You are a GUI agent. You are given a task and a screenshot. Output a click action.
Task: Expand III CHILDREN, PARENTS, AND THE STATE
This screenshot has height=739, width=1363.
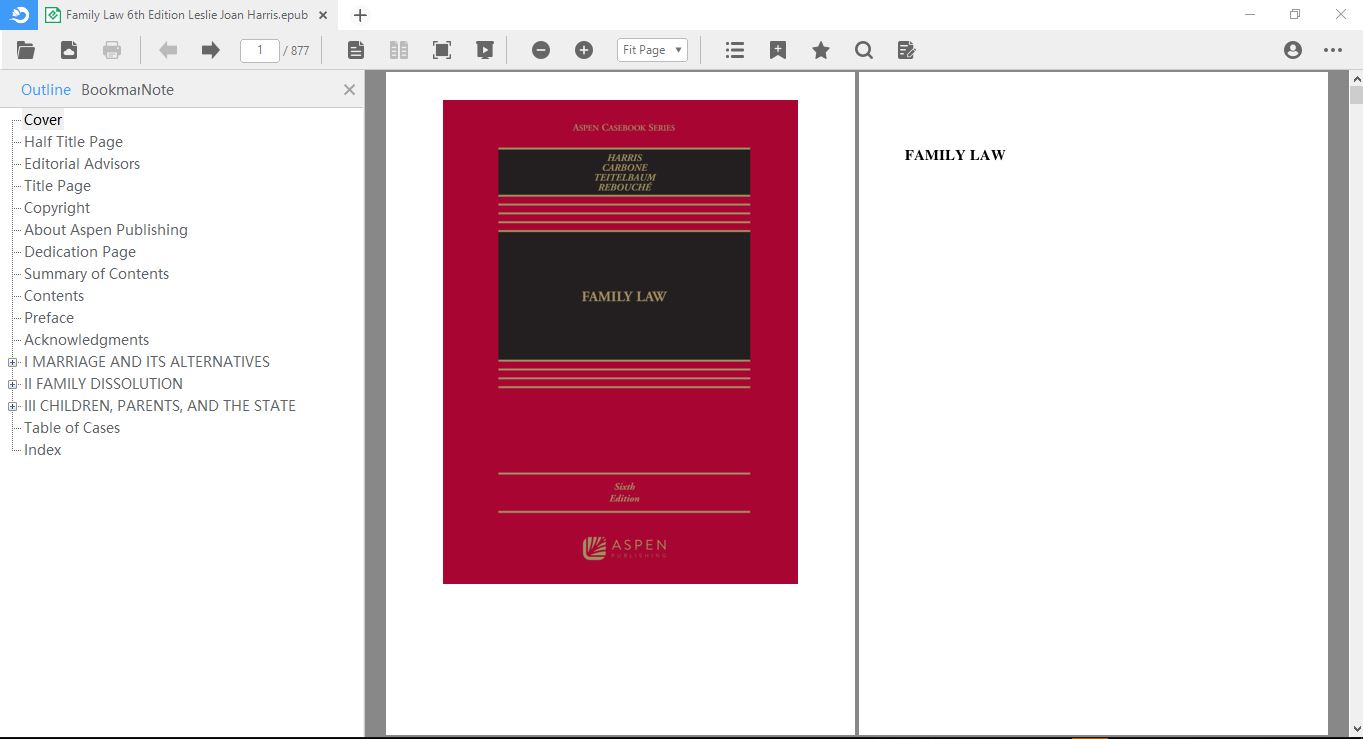click(x=12, y=406)
